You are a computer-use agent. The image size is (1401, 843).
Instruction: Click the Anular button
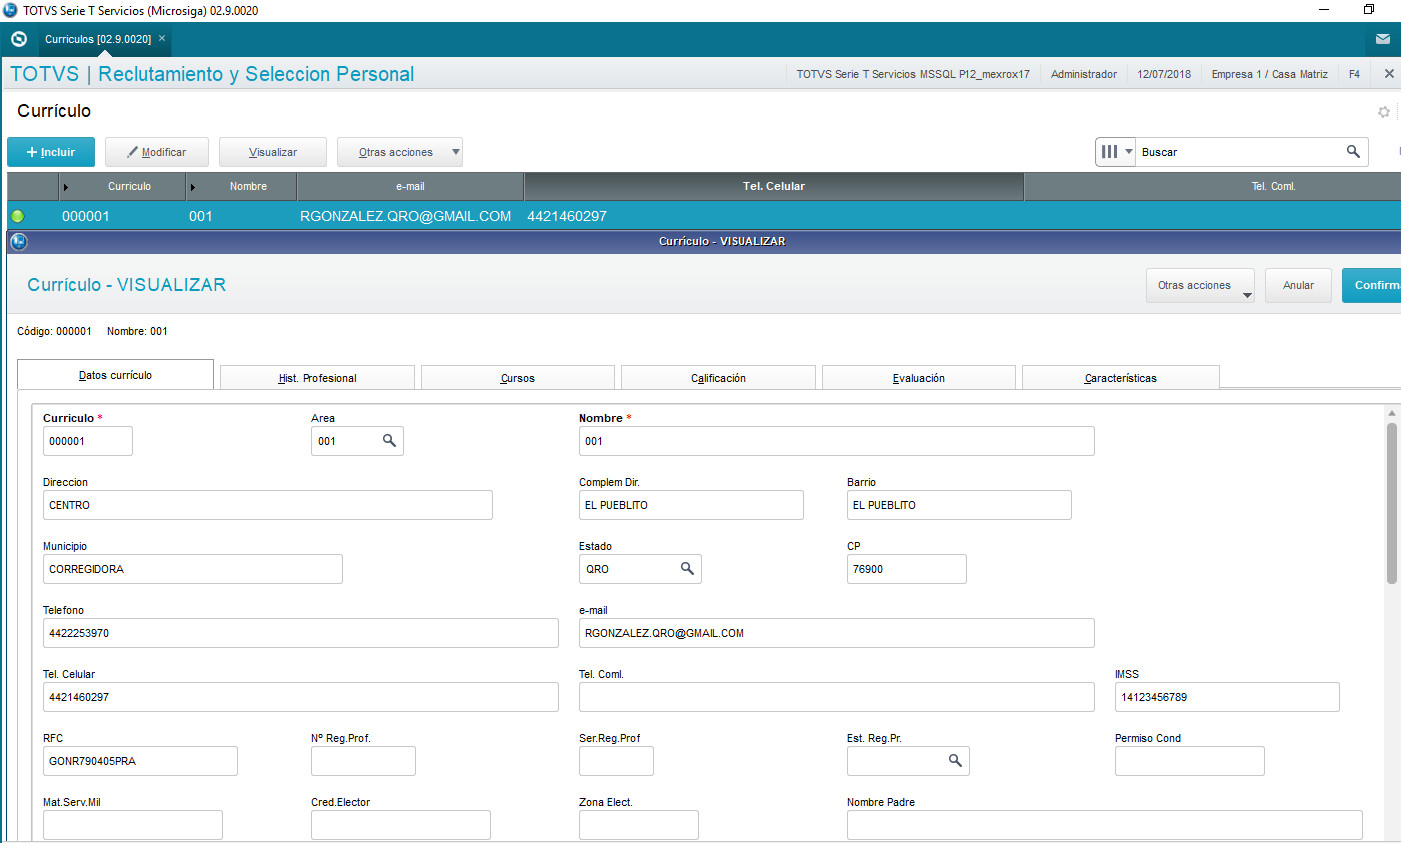coord(1298,286)
